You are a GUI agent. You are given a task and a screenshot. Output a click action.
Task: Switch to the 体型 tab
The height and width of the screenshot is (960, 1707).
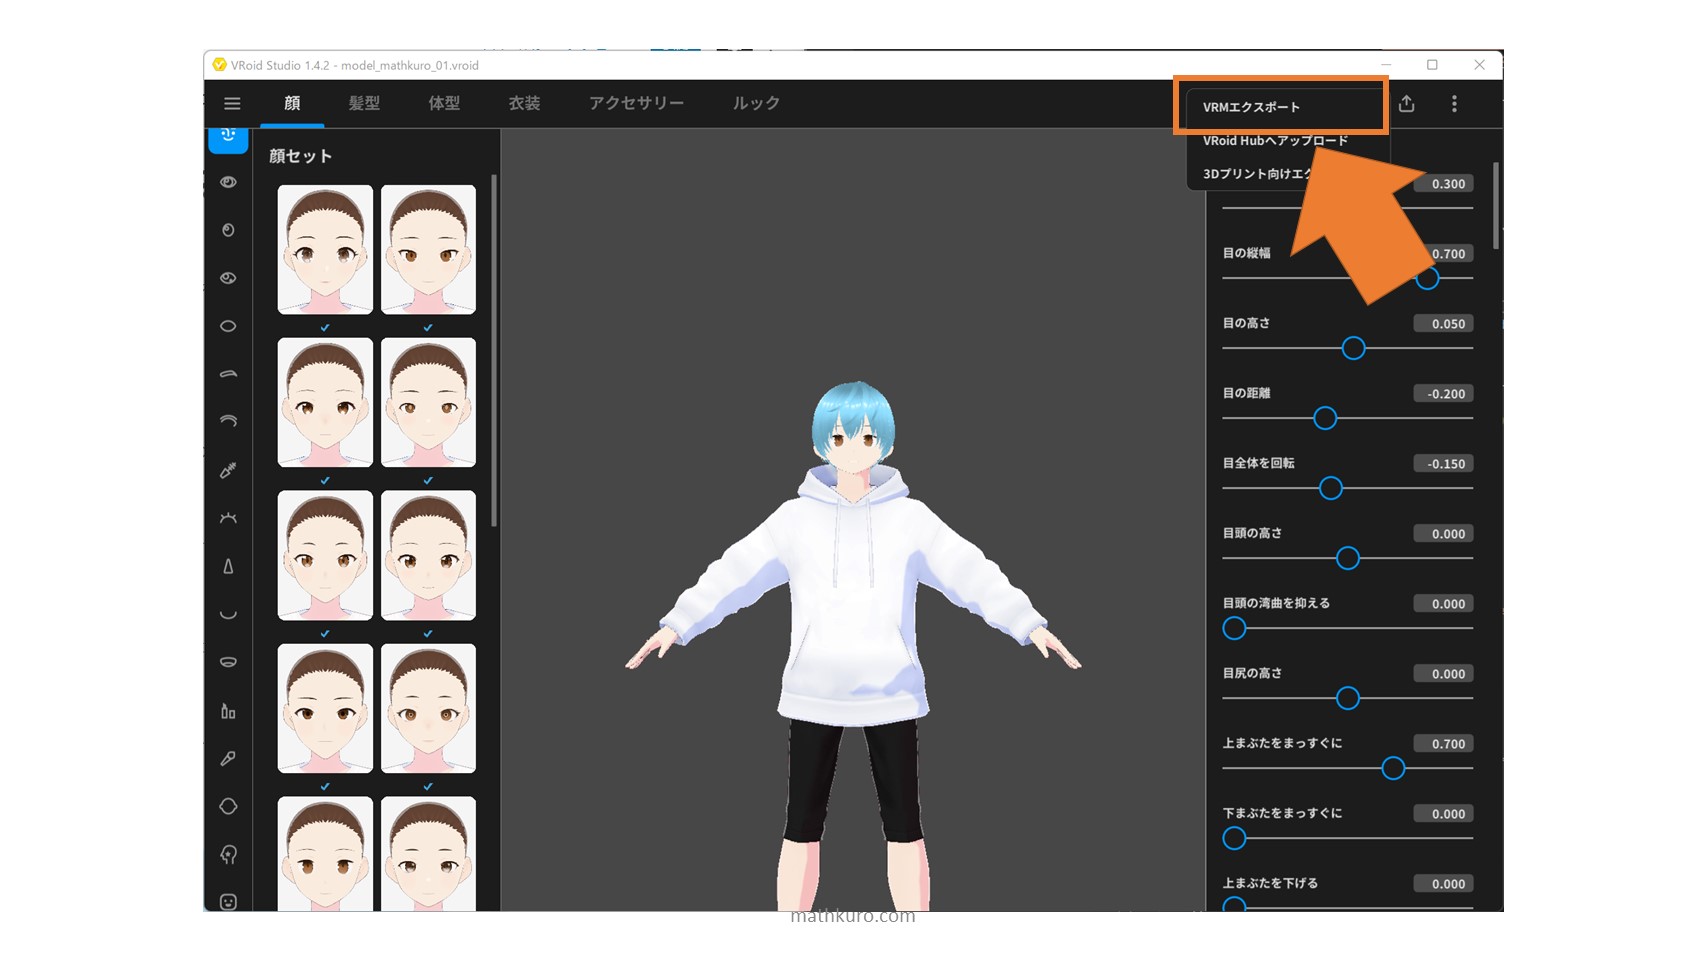(x=444, y=103)
